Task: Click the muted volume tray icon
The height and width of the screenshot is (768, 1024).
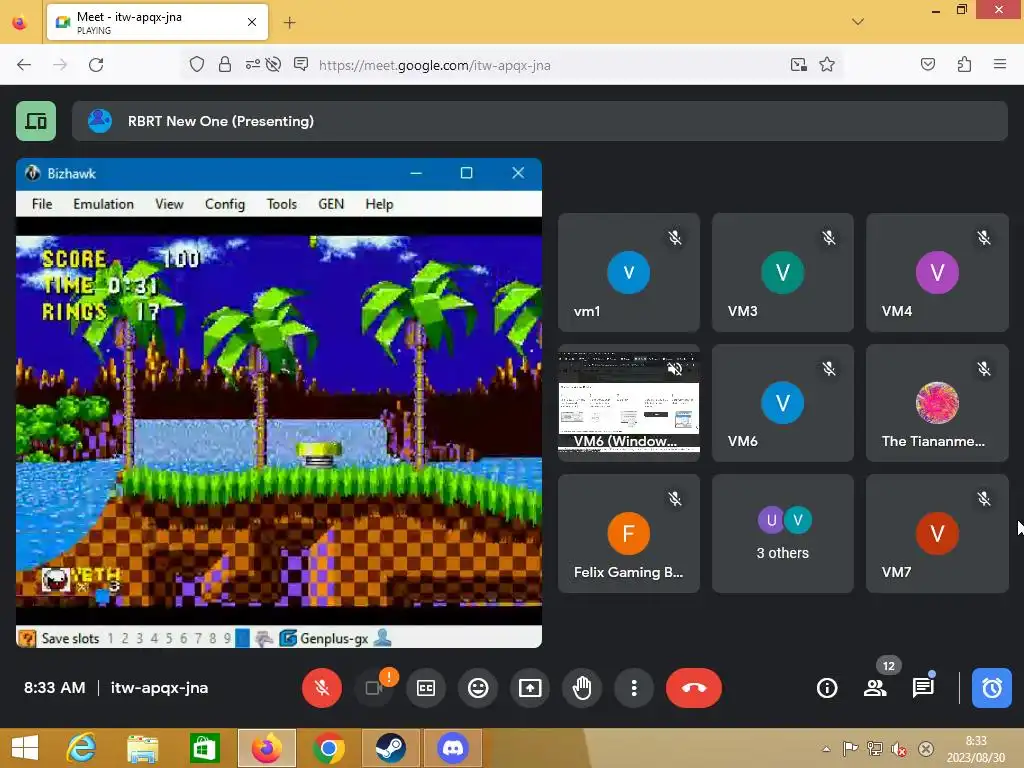Action: (899, 749)
